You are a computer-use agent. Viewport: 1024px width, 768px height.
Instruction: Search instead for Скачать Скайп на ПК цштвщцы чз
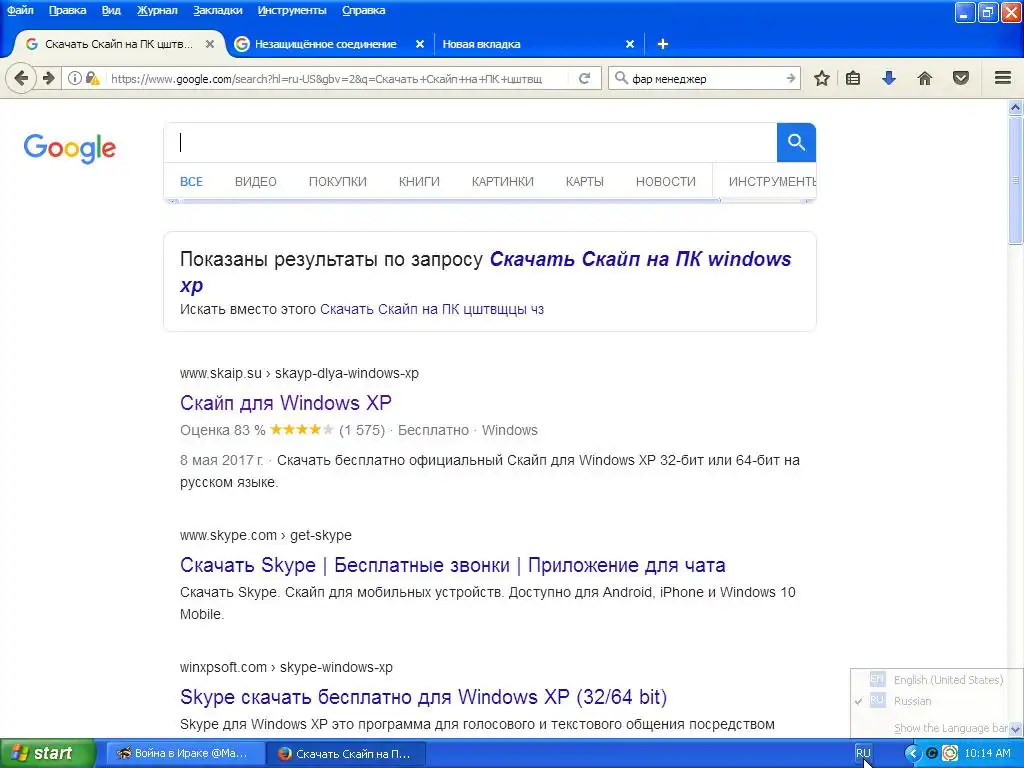tap(432, 309)
